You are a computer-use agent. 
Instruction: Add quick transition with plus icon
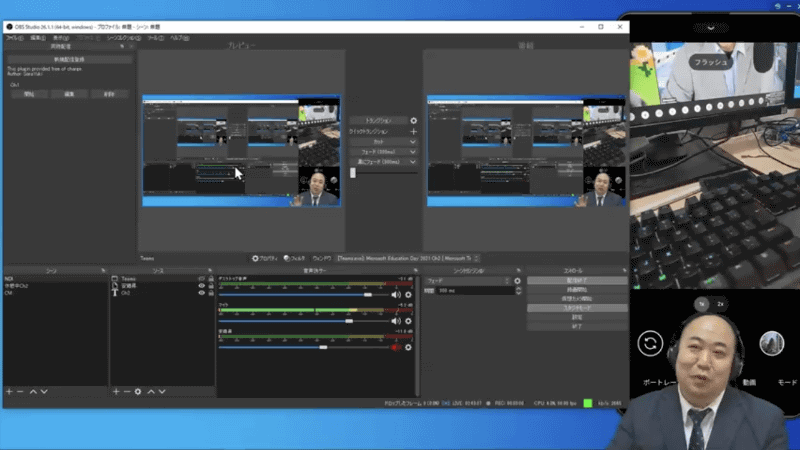(x=413, y=131)
